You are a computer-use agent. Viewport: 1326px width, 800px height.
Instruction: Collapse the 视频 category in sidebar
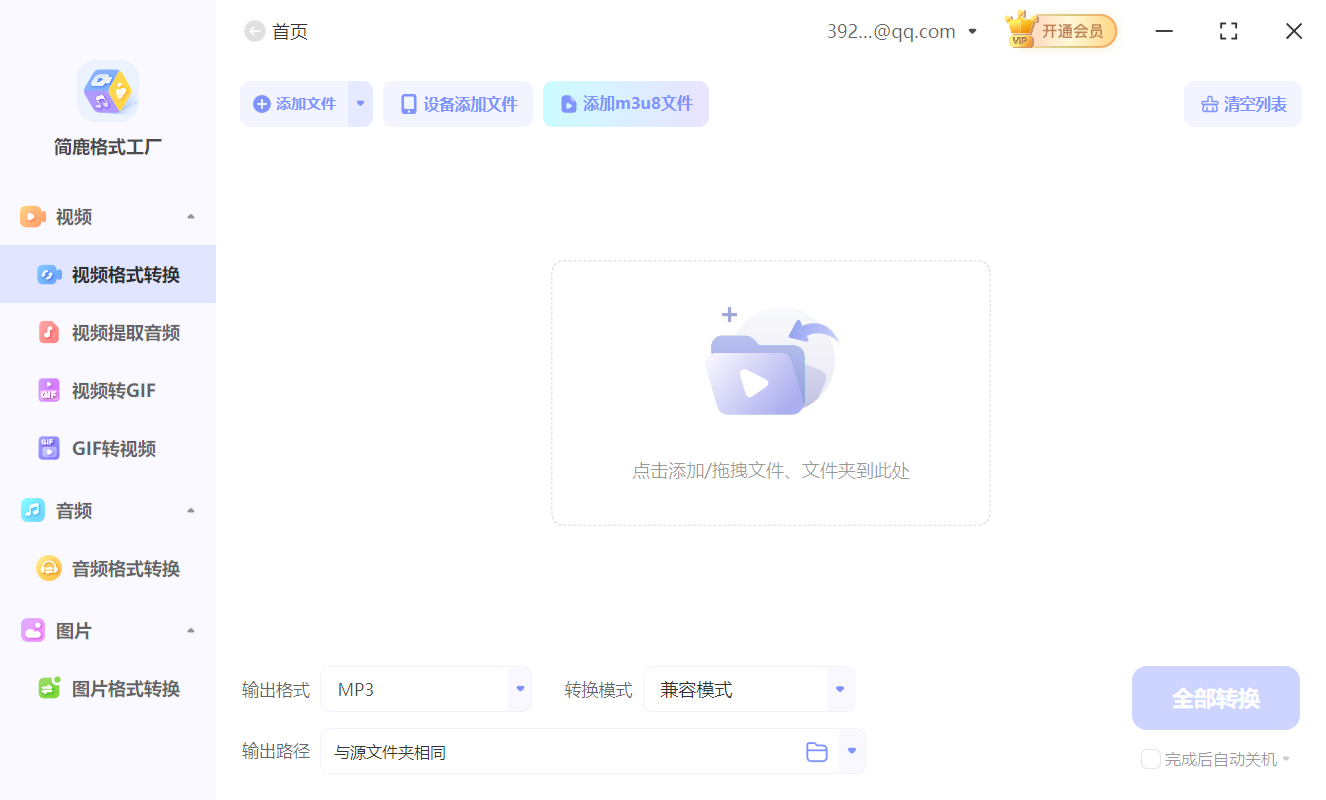click(x=190, y=216)
